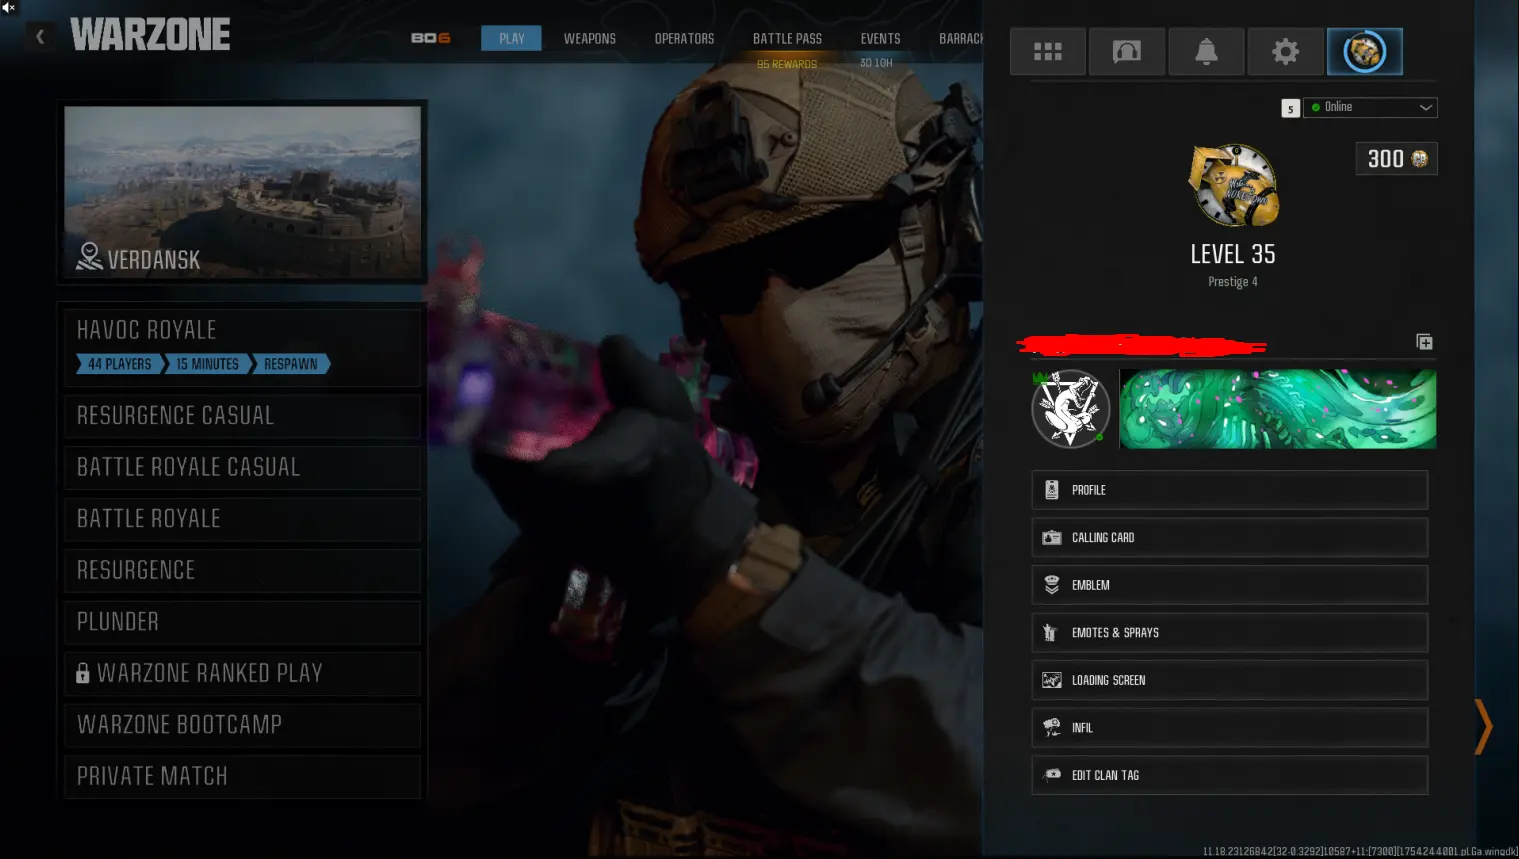Image resolution: width=1519 pixels, height=859 pixels.
Task: Open the settings gear icon
Action: (x=1286, y=51)
